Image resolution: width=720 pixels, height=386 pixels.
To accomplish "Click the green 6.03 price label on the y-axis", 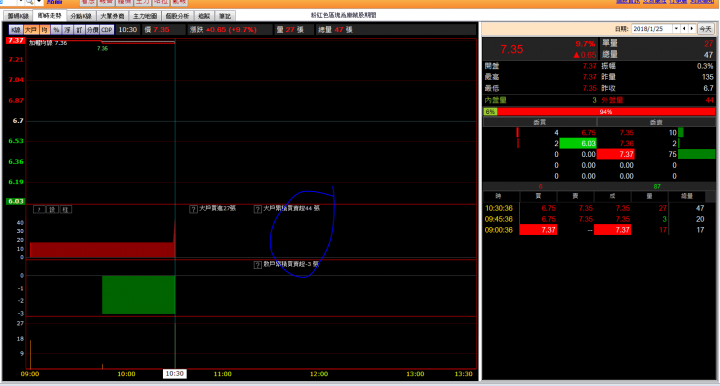I will pyautogui.click(x=16, y=201).
